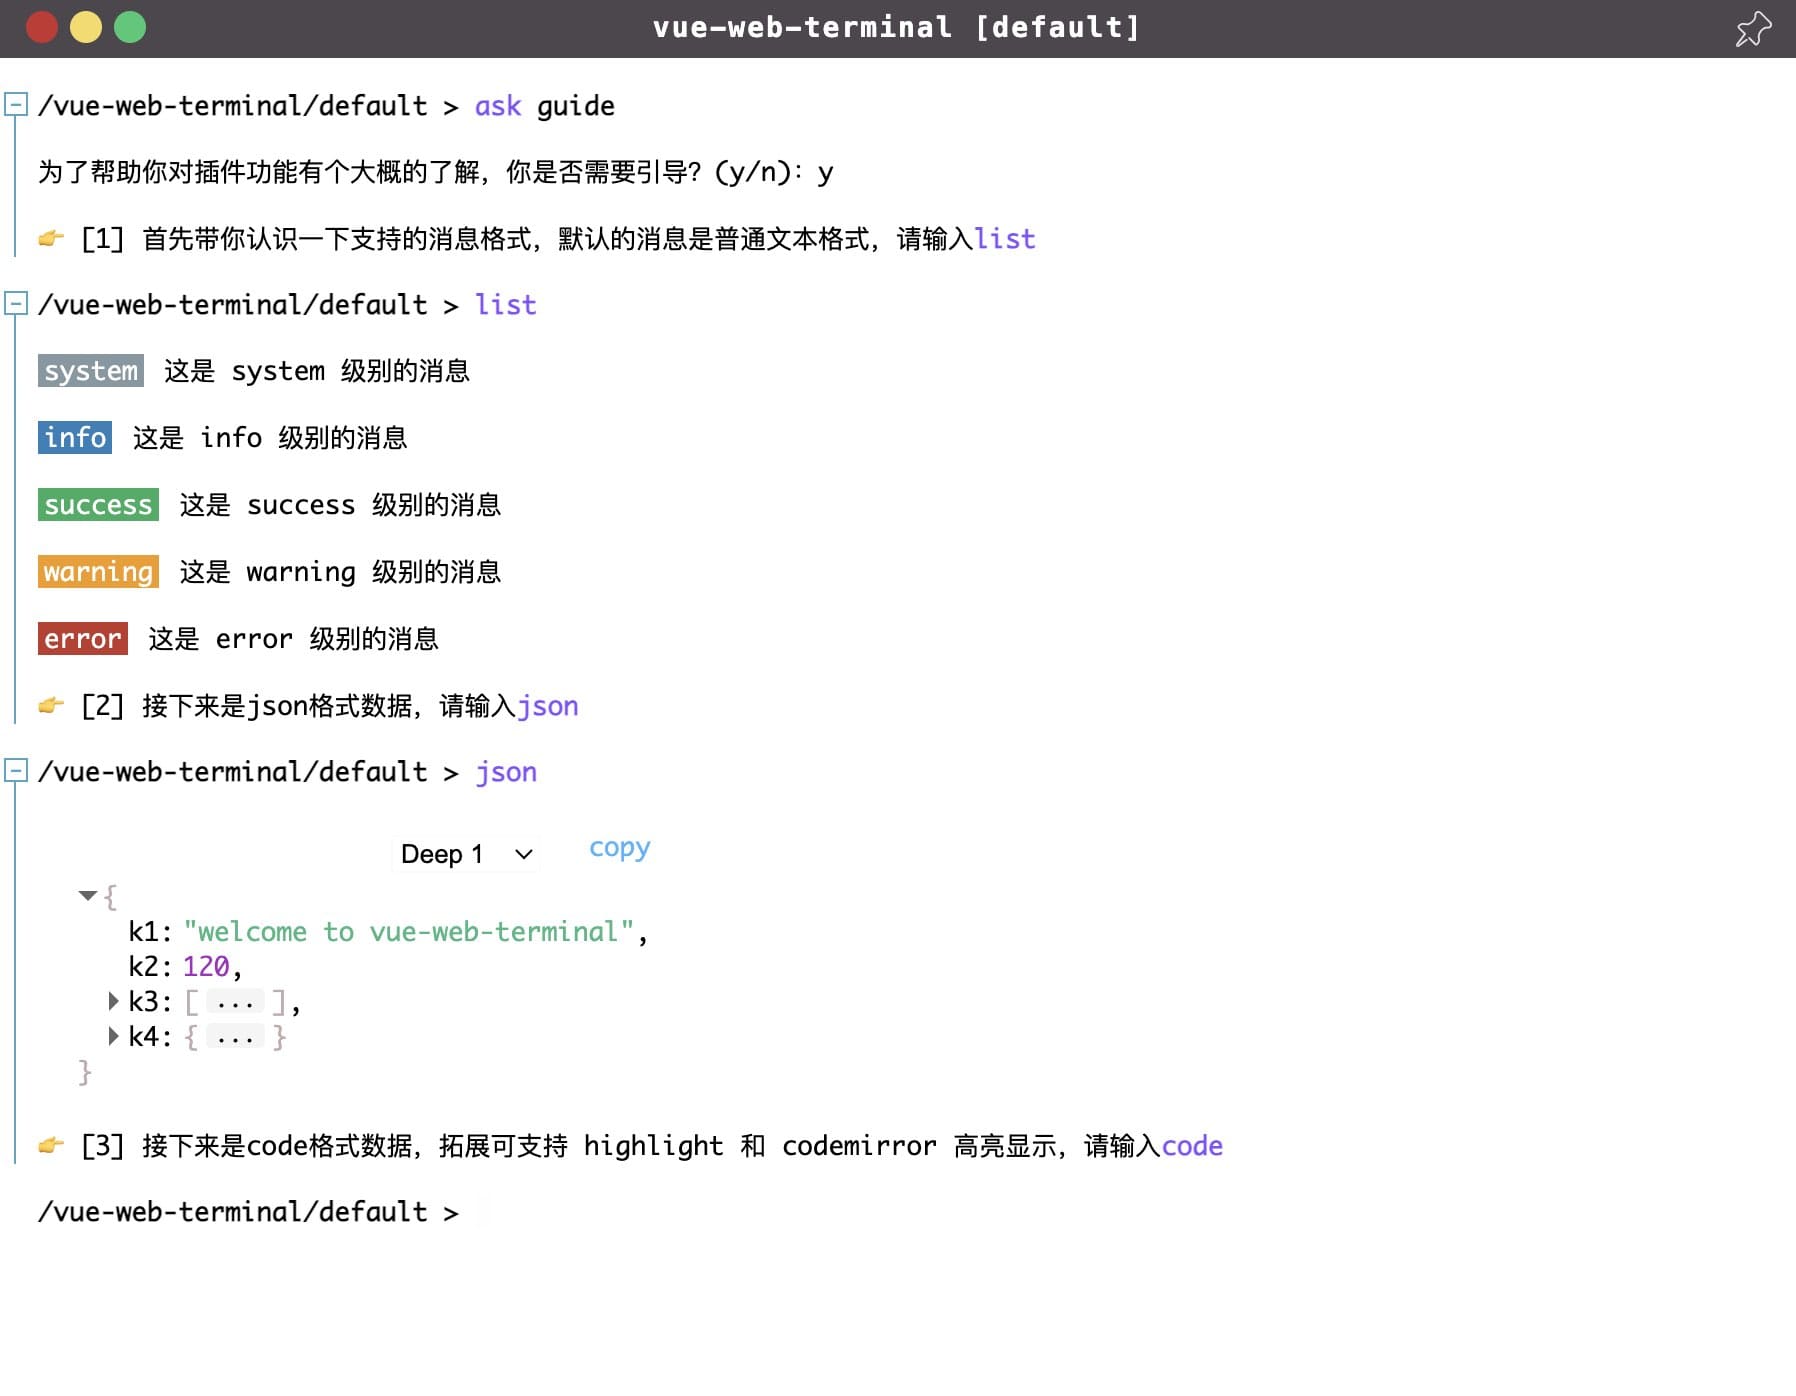The image size is (1796, 1396).
Task: Click the k2 value 120
Action: [206, 967]
